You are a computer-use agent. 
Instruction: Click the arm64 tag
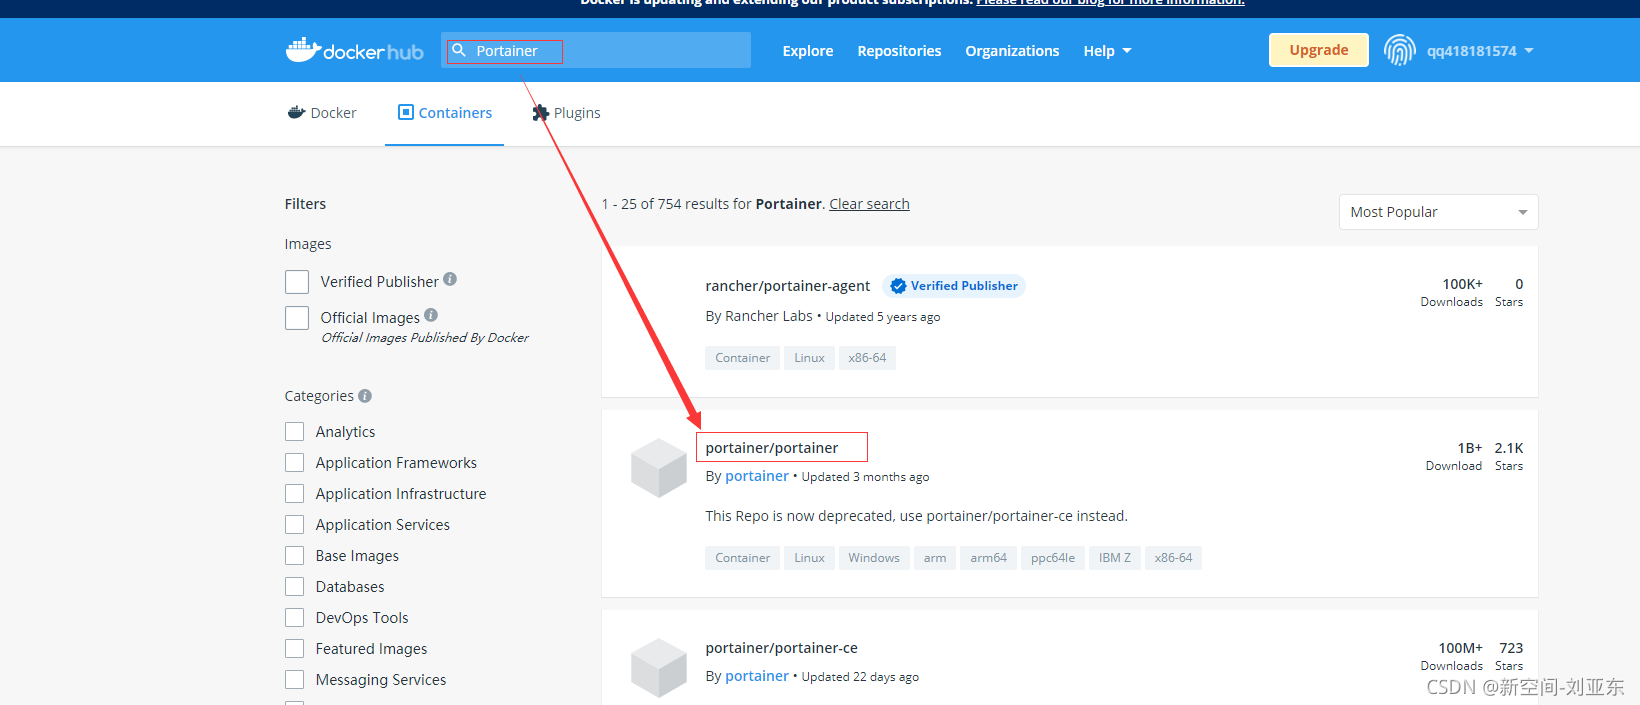[989, 558]
